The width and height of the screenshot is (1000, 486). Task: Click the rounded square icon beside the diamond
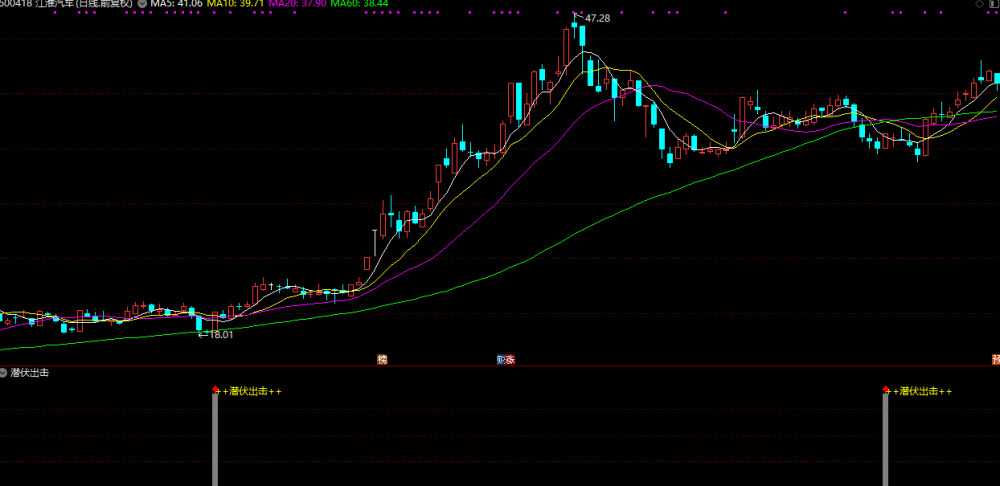(994, 4)
